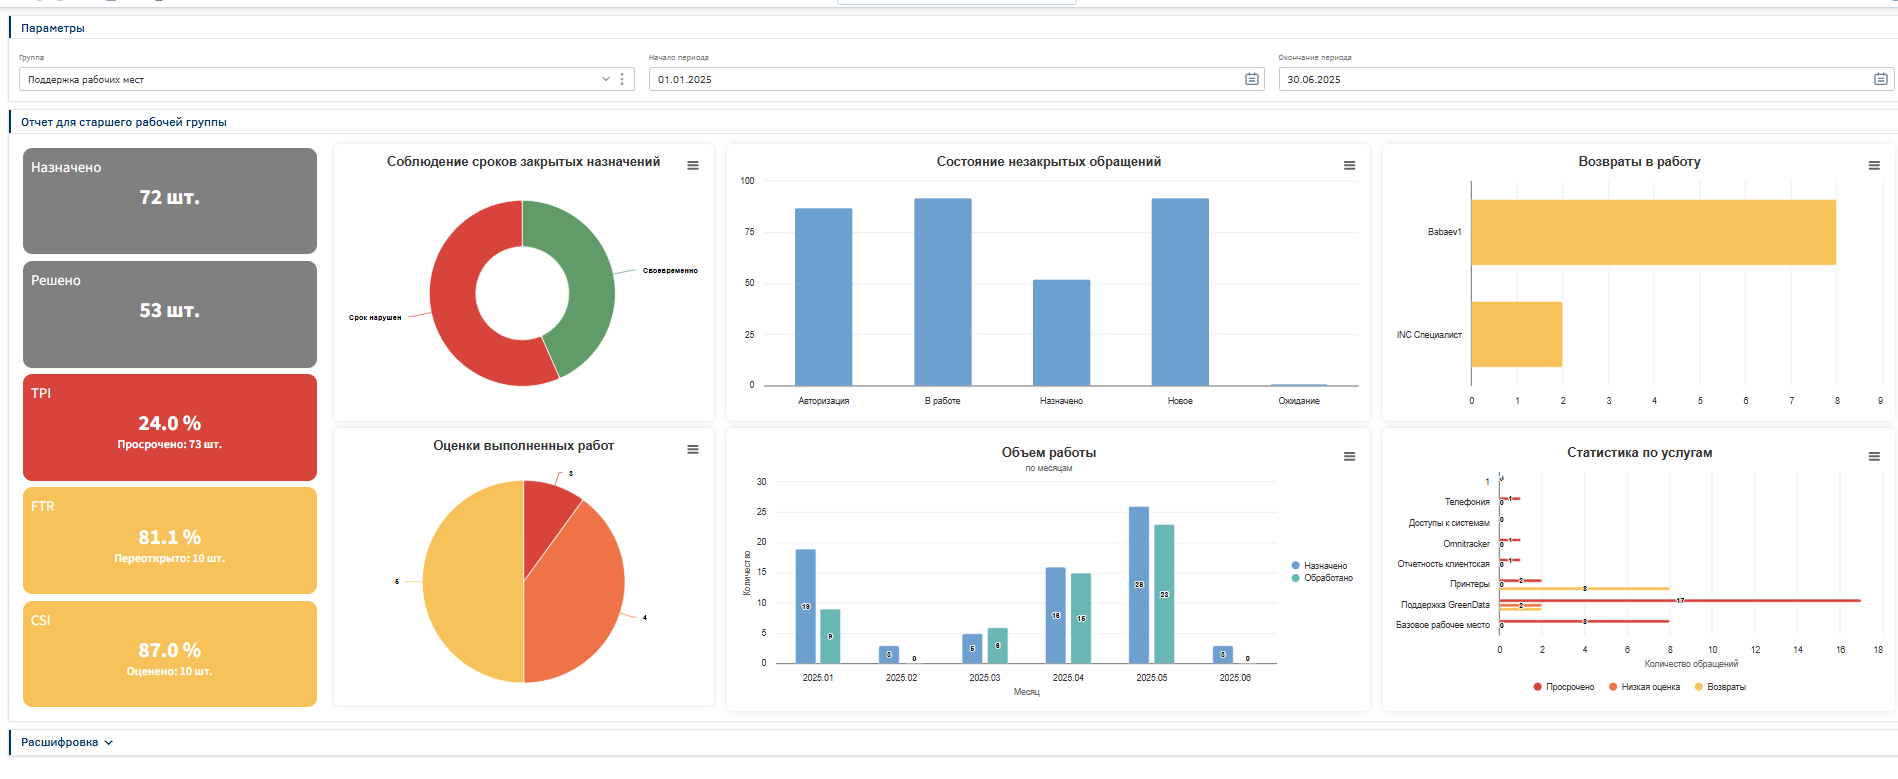1898x779 pixels.
Task: Open Оценки выполненных работ chart menu icon
Action: tap(692, 450)
